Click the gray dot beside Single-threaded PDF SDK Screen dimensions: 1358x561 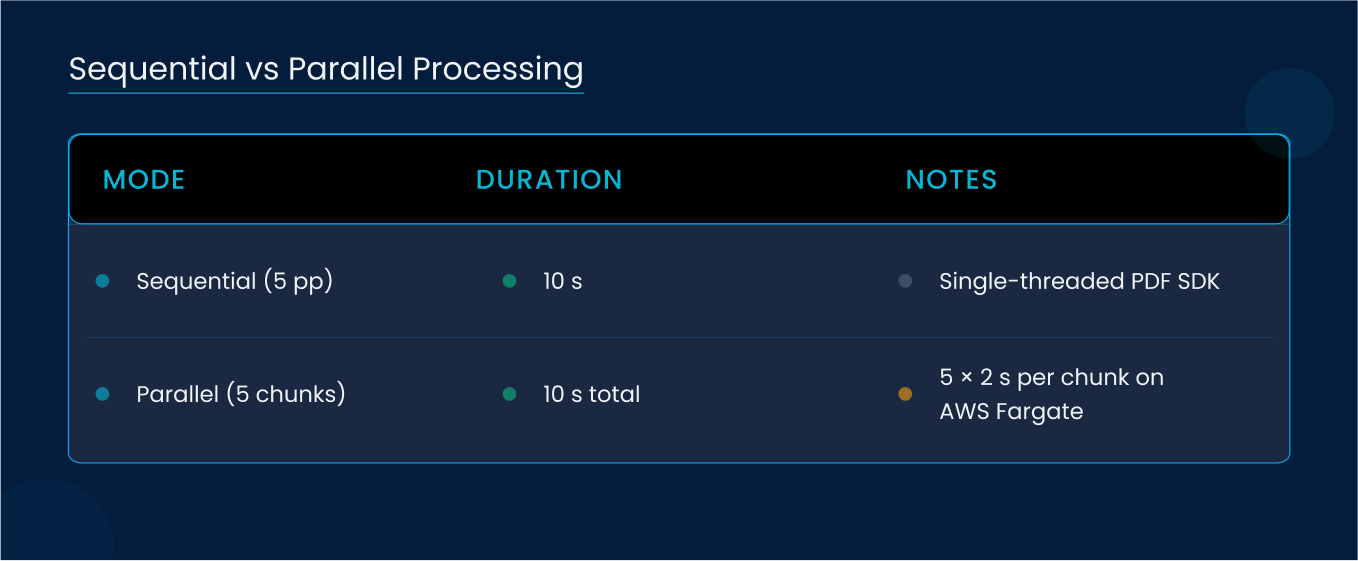click(905, 282)
